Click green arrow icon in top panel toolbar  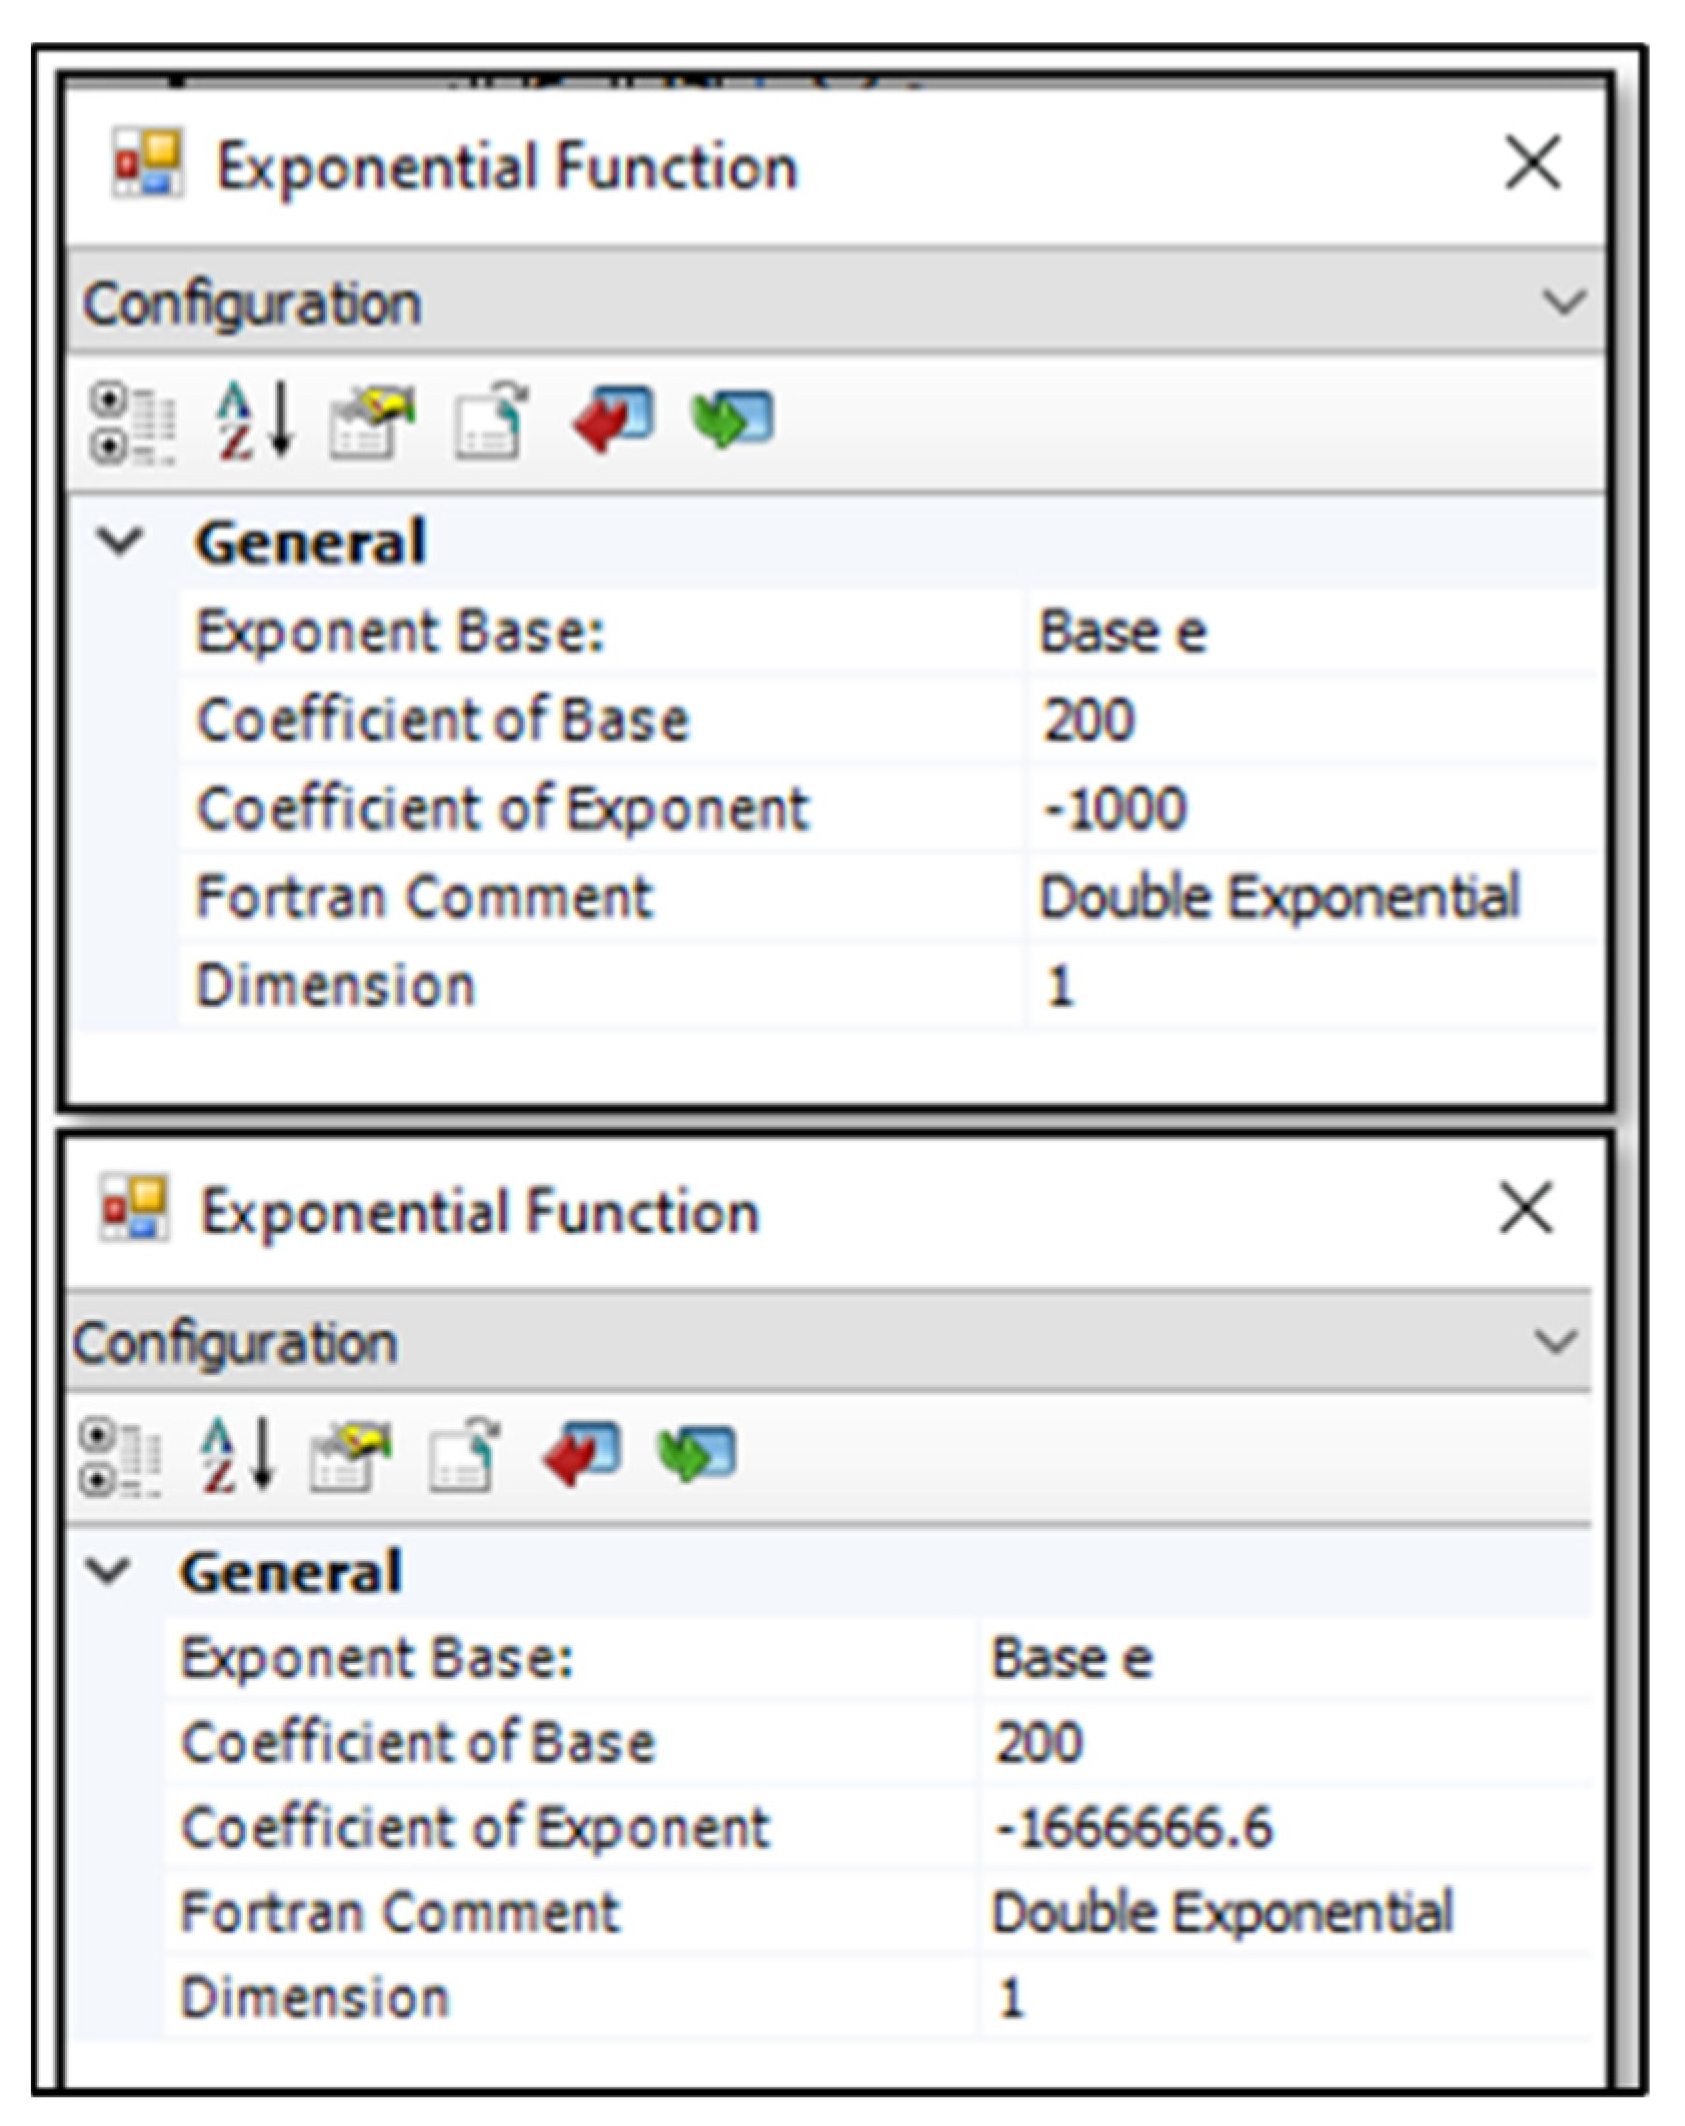tap(732, 419)
